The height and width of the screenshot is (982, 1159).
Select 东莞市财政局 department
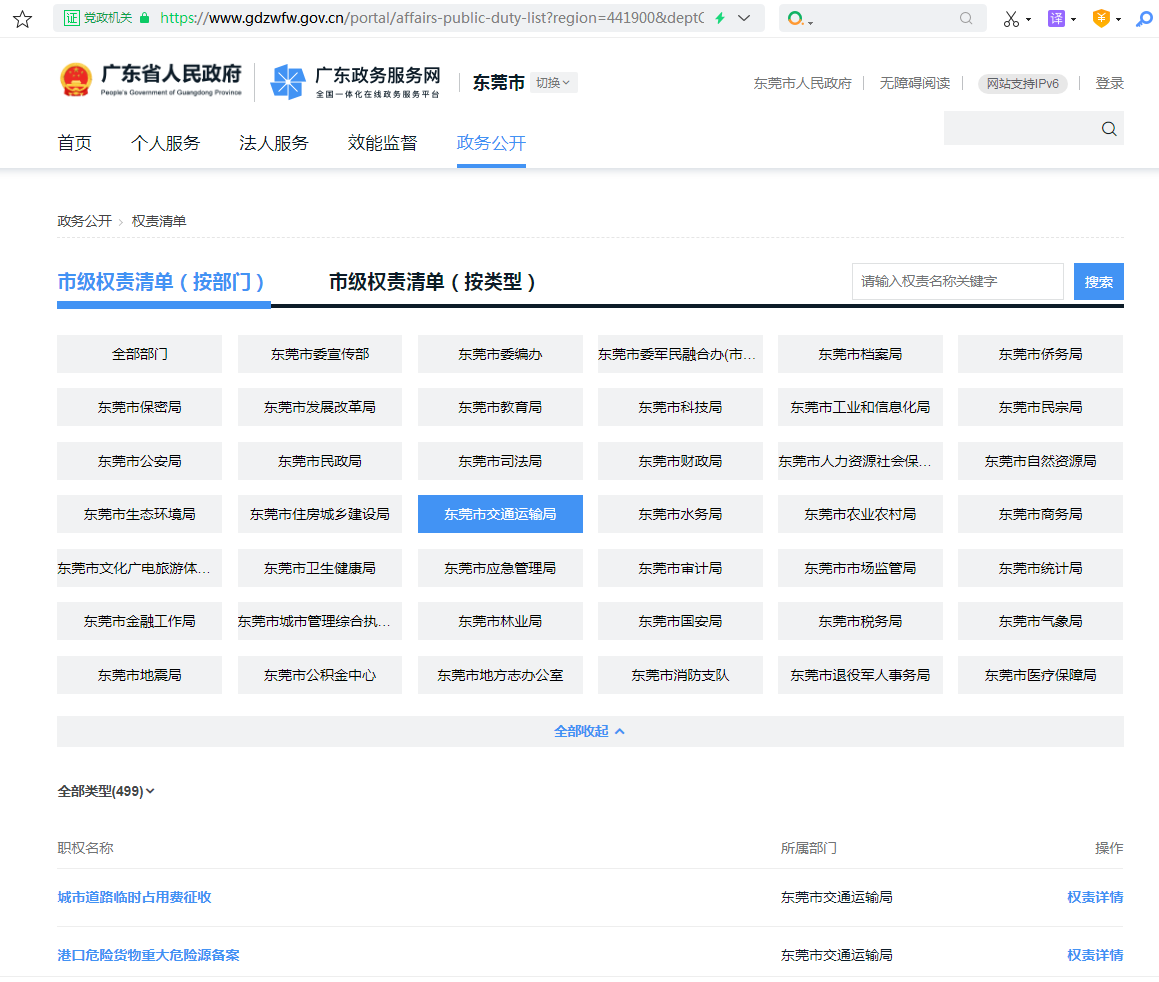[x=680, y=461]
